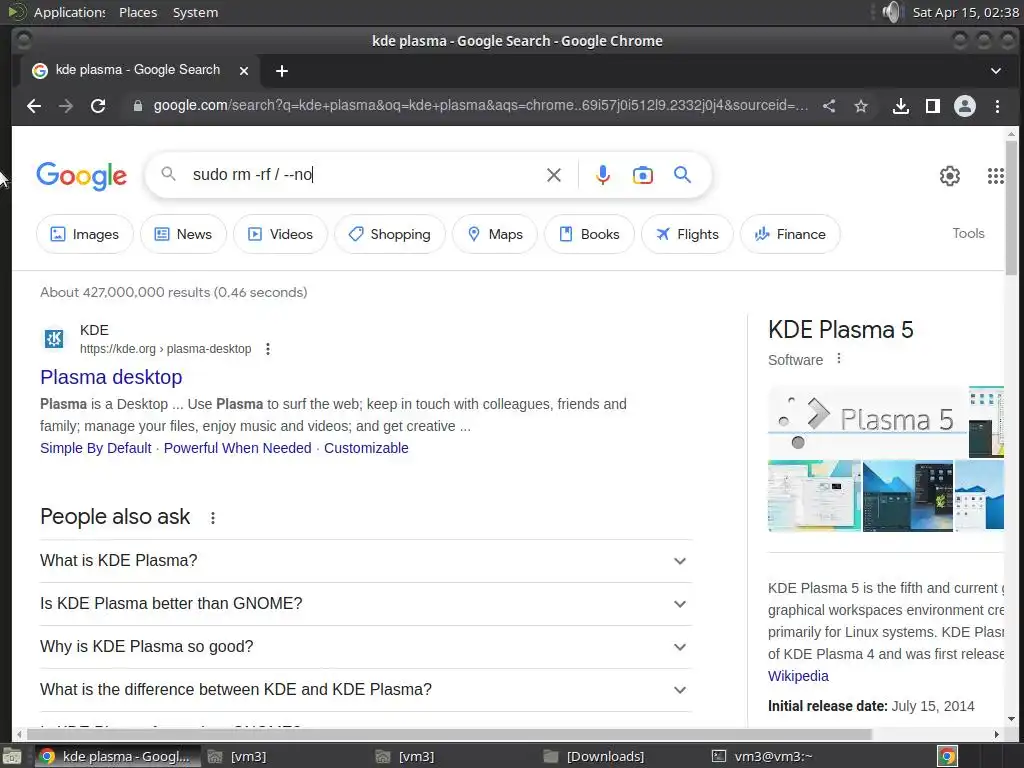Open Powerful When Needed sitelink
Viewport: 1024px width, 768px height.
pyautogui.click(x=238, y=448)
